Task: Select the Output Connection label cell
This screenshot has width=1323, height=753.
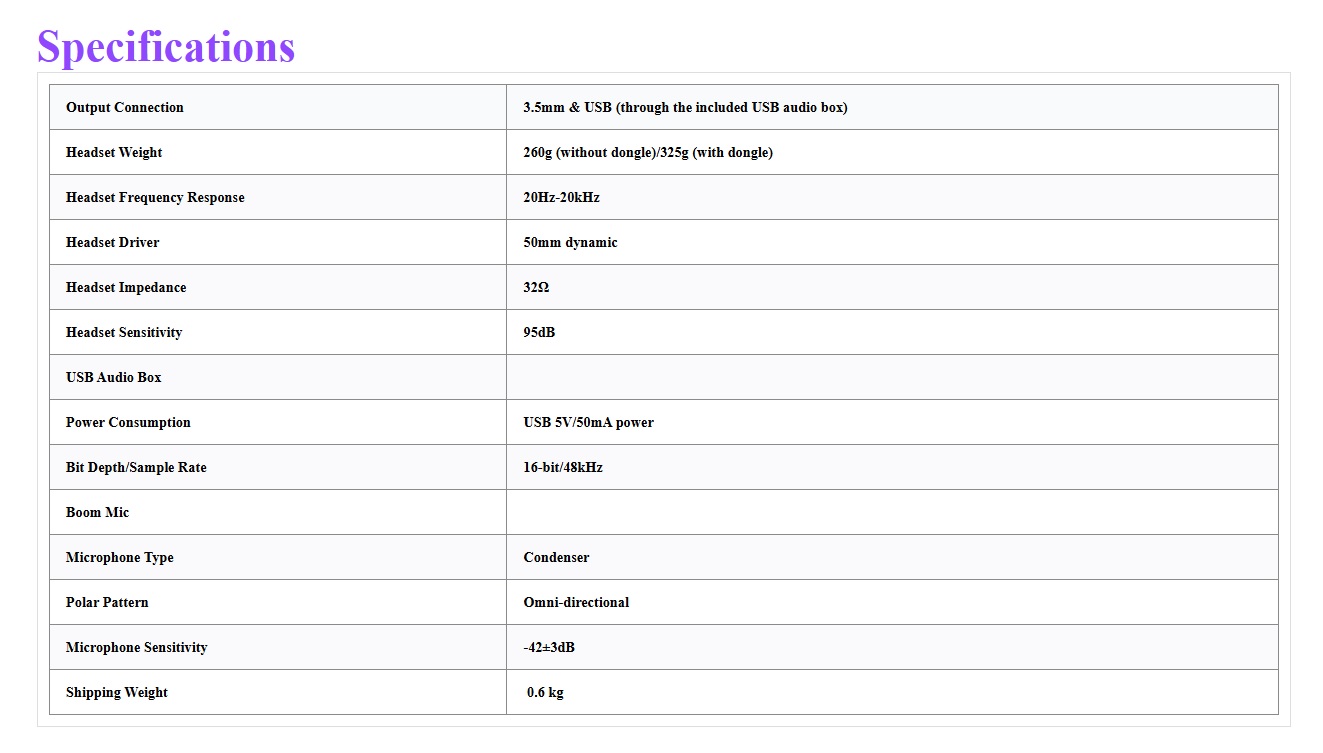Action: pyautogui.click(x=278, y=107)
